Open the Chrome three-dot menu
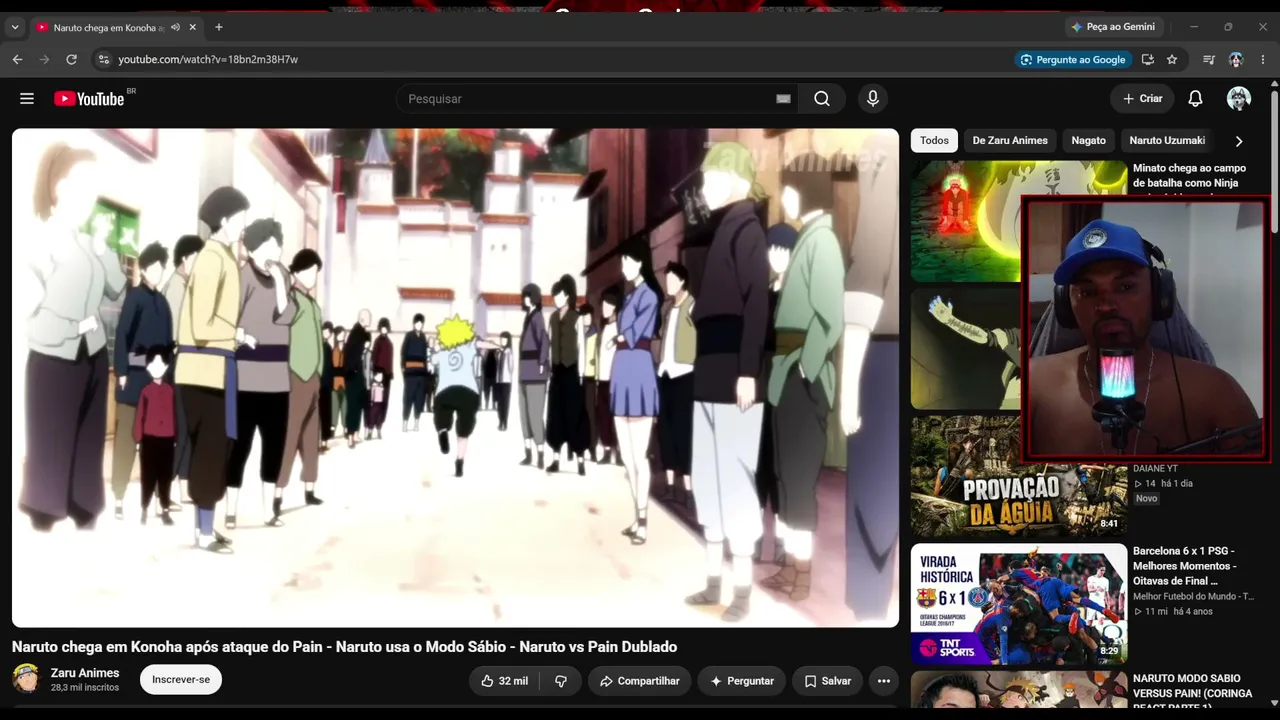The height and width of the screenshot is (720, 1280). pos(1263,60)
